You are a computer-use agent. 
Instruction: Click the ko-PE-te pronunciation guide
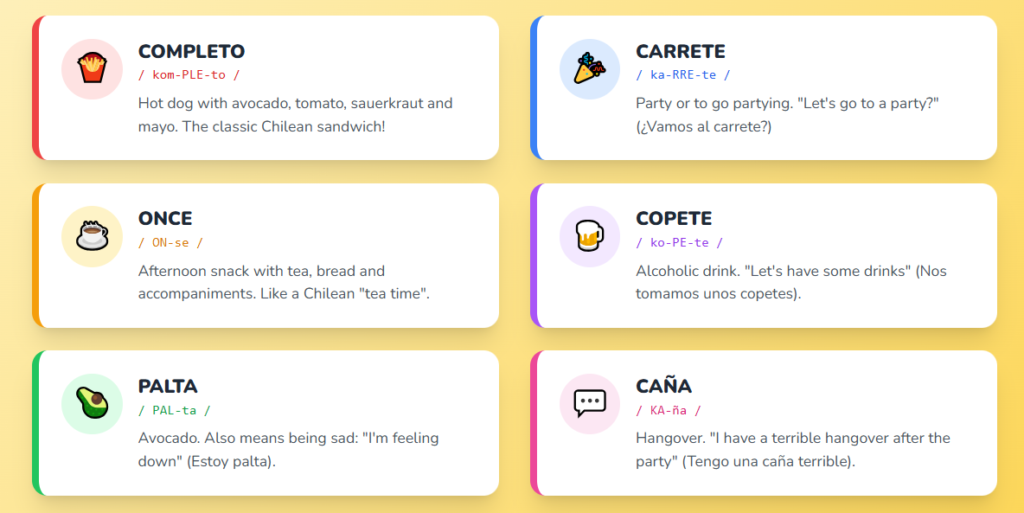[x=679, y=242]
